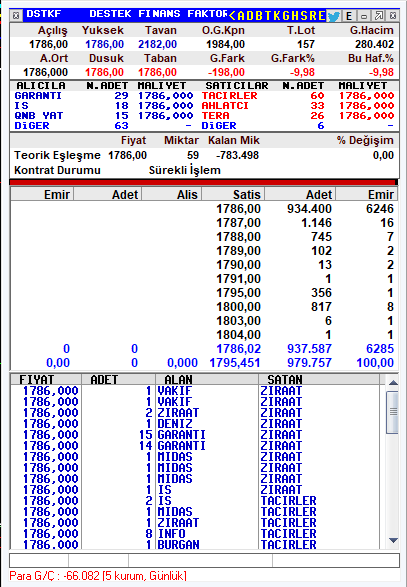
Task: Select the 1800,00 sell price row
Action: 204,307
